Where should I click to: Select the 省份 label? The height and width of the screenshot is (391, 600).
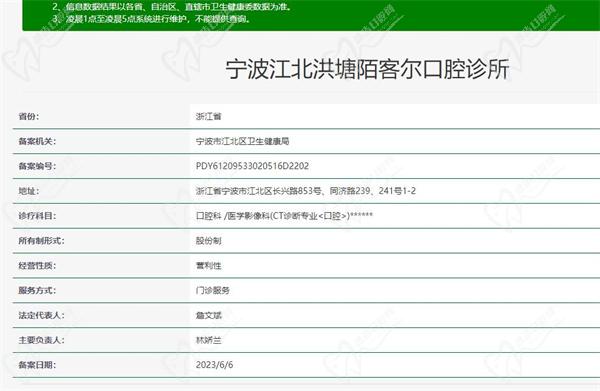click(x=29, y=116)
